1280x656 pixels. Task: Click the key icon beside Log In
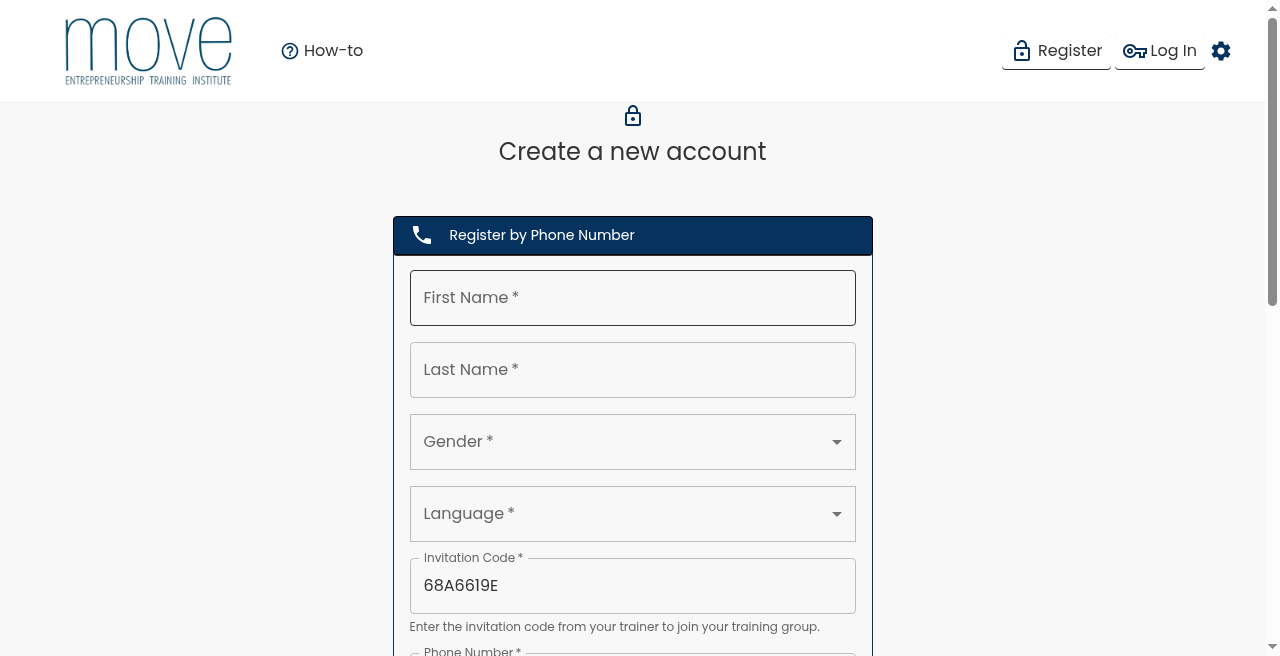point(1134,51)
